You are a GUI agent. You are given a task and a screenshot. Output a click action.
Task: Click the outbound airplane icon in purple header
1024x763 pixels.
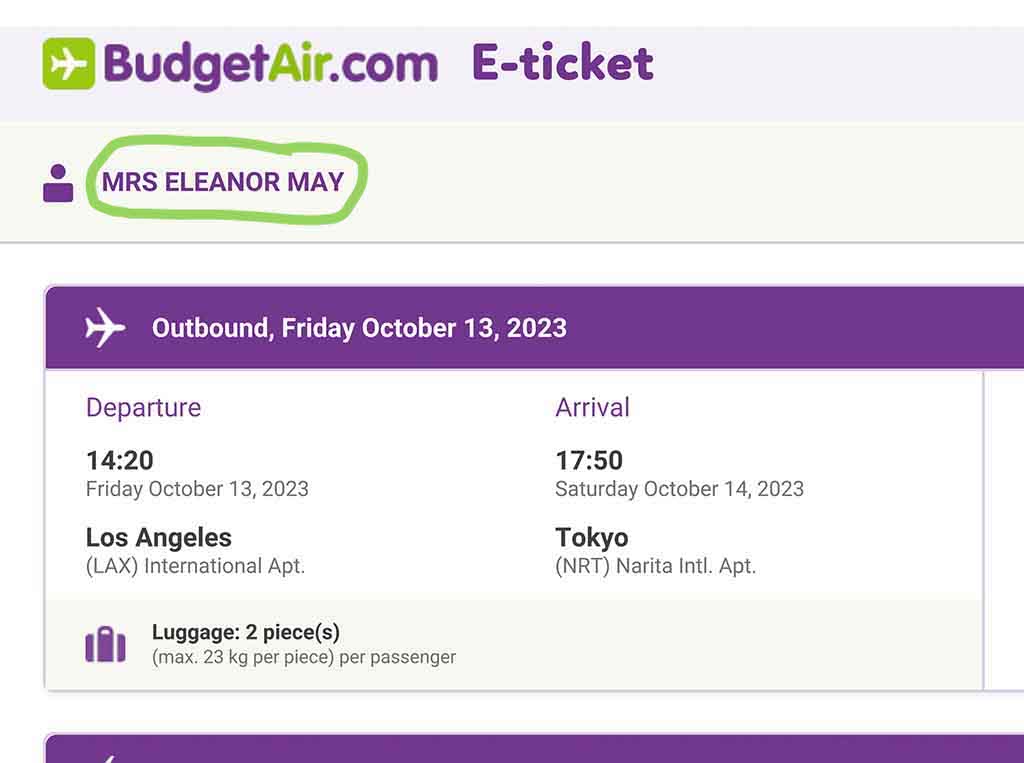[104, 327]
